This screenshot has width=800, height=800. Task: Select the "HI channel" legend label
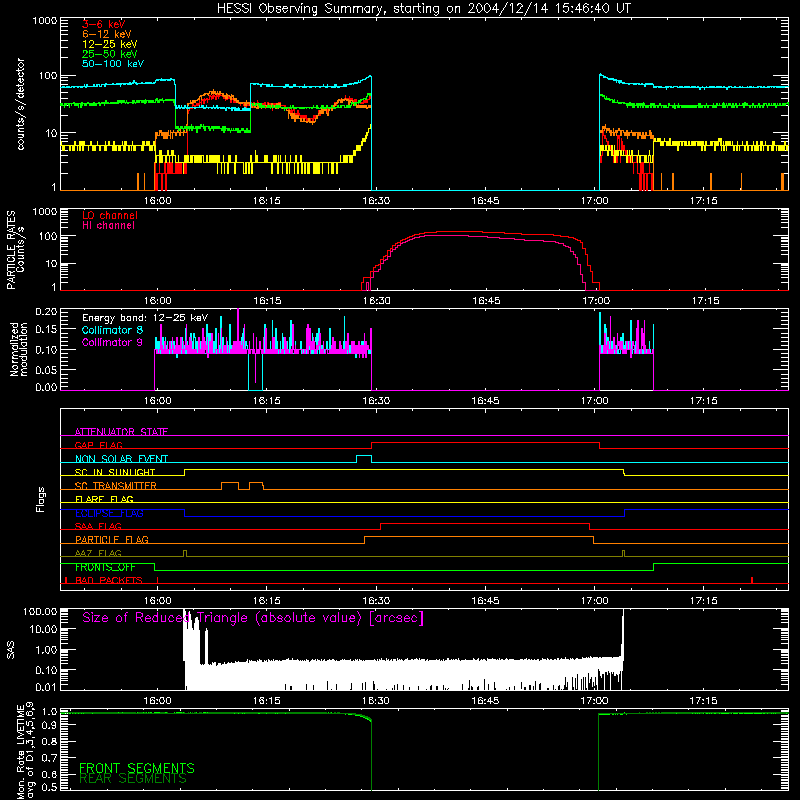tap(108, 226)
